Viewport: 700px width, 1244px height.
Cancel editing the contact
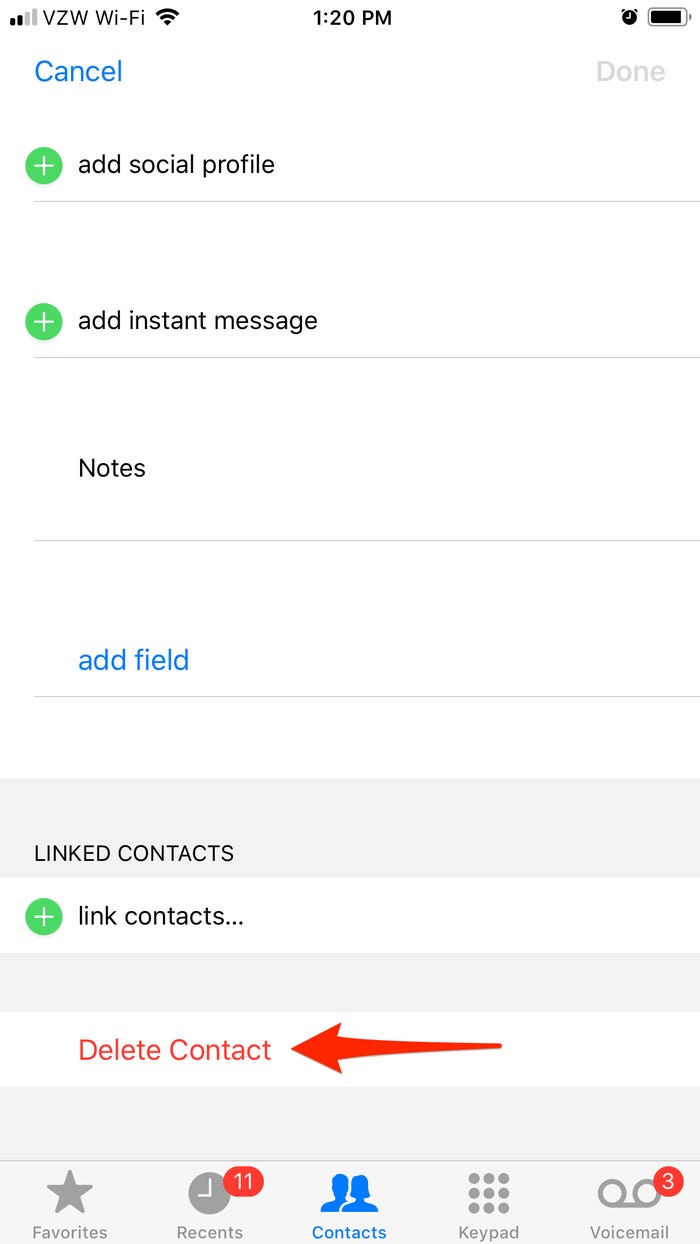tap(78, 71)
